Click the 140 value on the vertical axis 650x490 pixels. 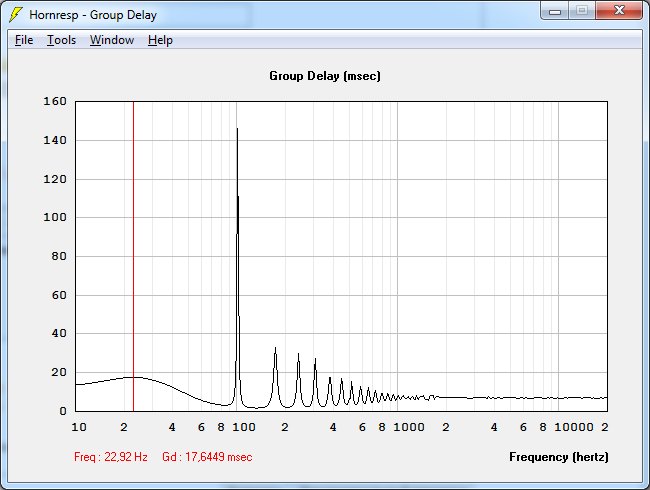(55, 140)
